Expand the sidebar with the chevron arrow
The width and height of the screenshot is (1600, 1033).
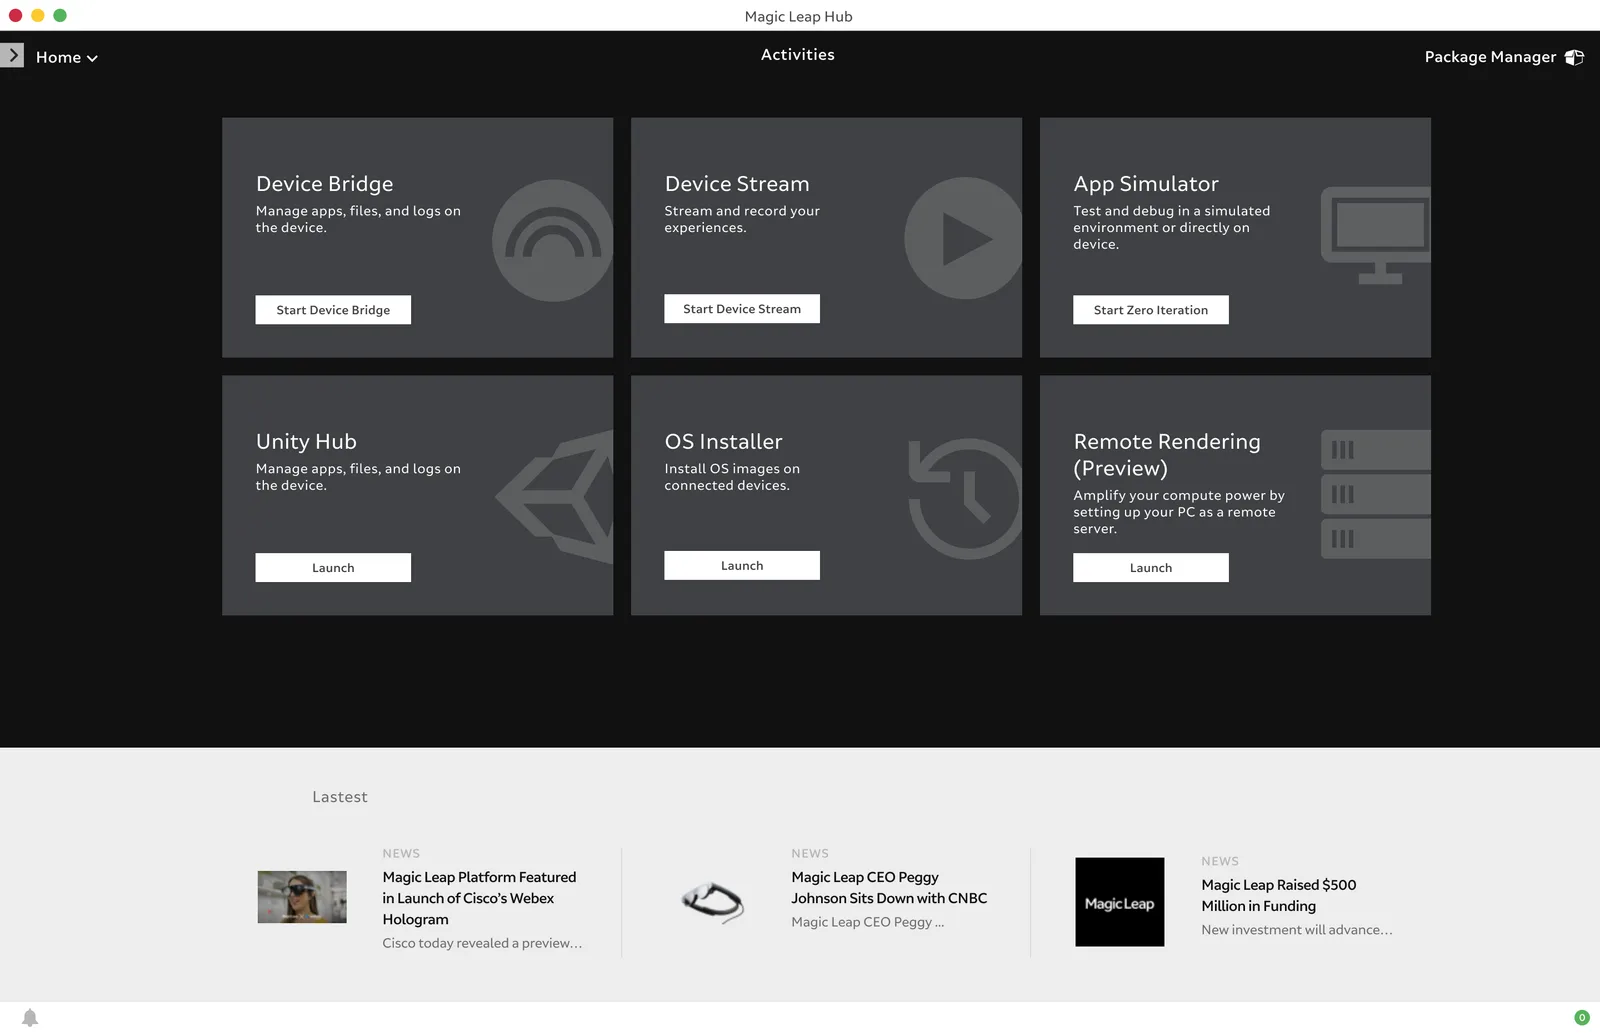(x=12, y=55)
